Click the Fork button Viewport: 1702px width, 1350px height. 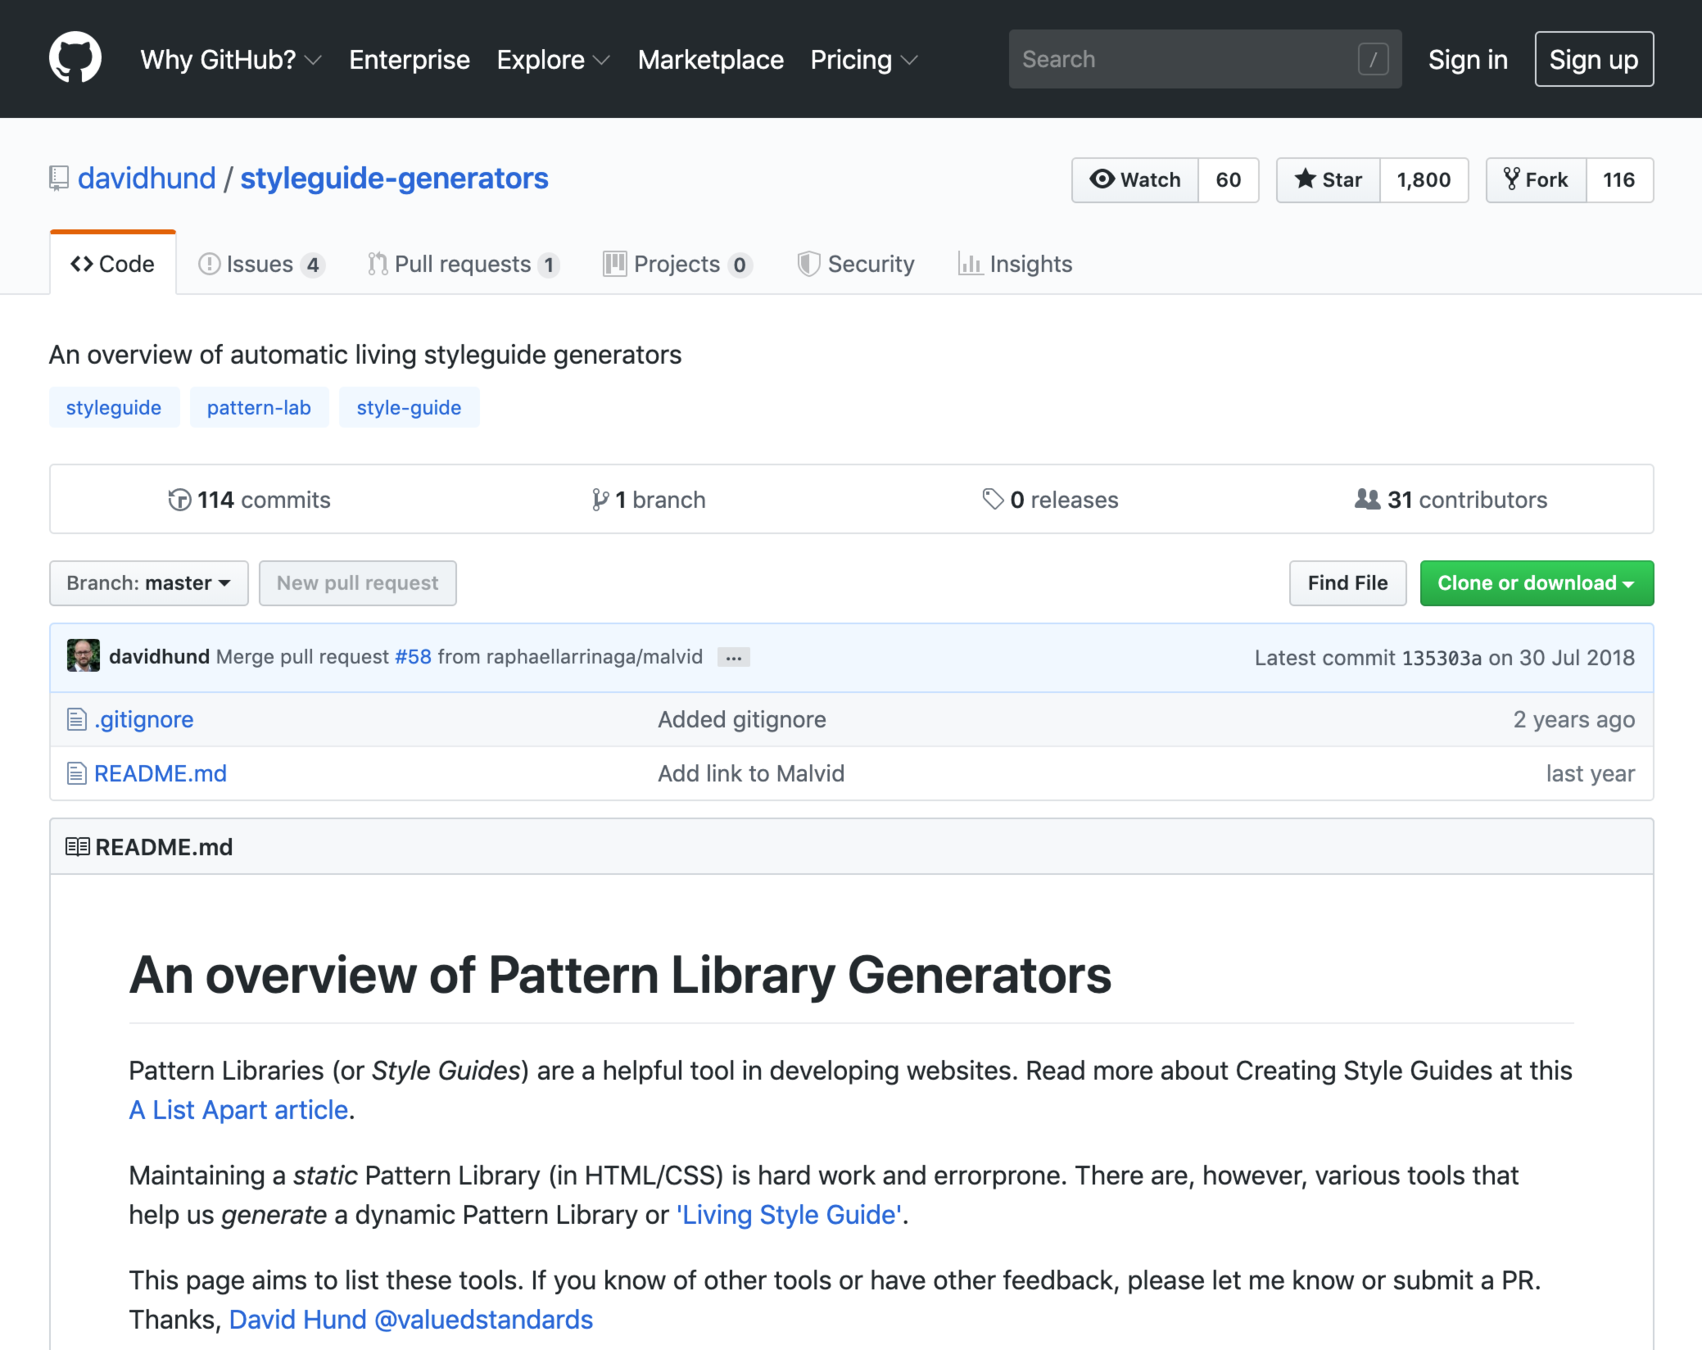click(x=1536, y=180)
